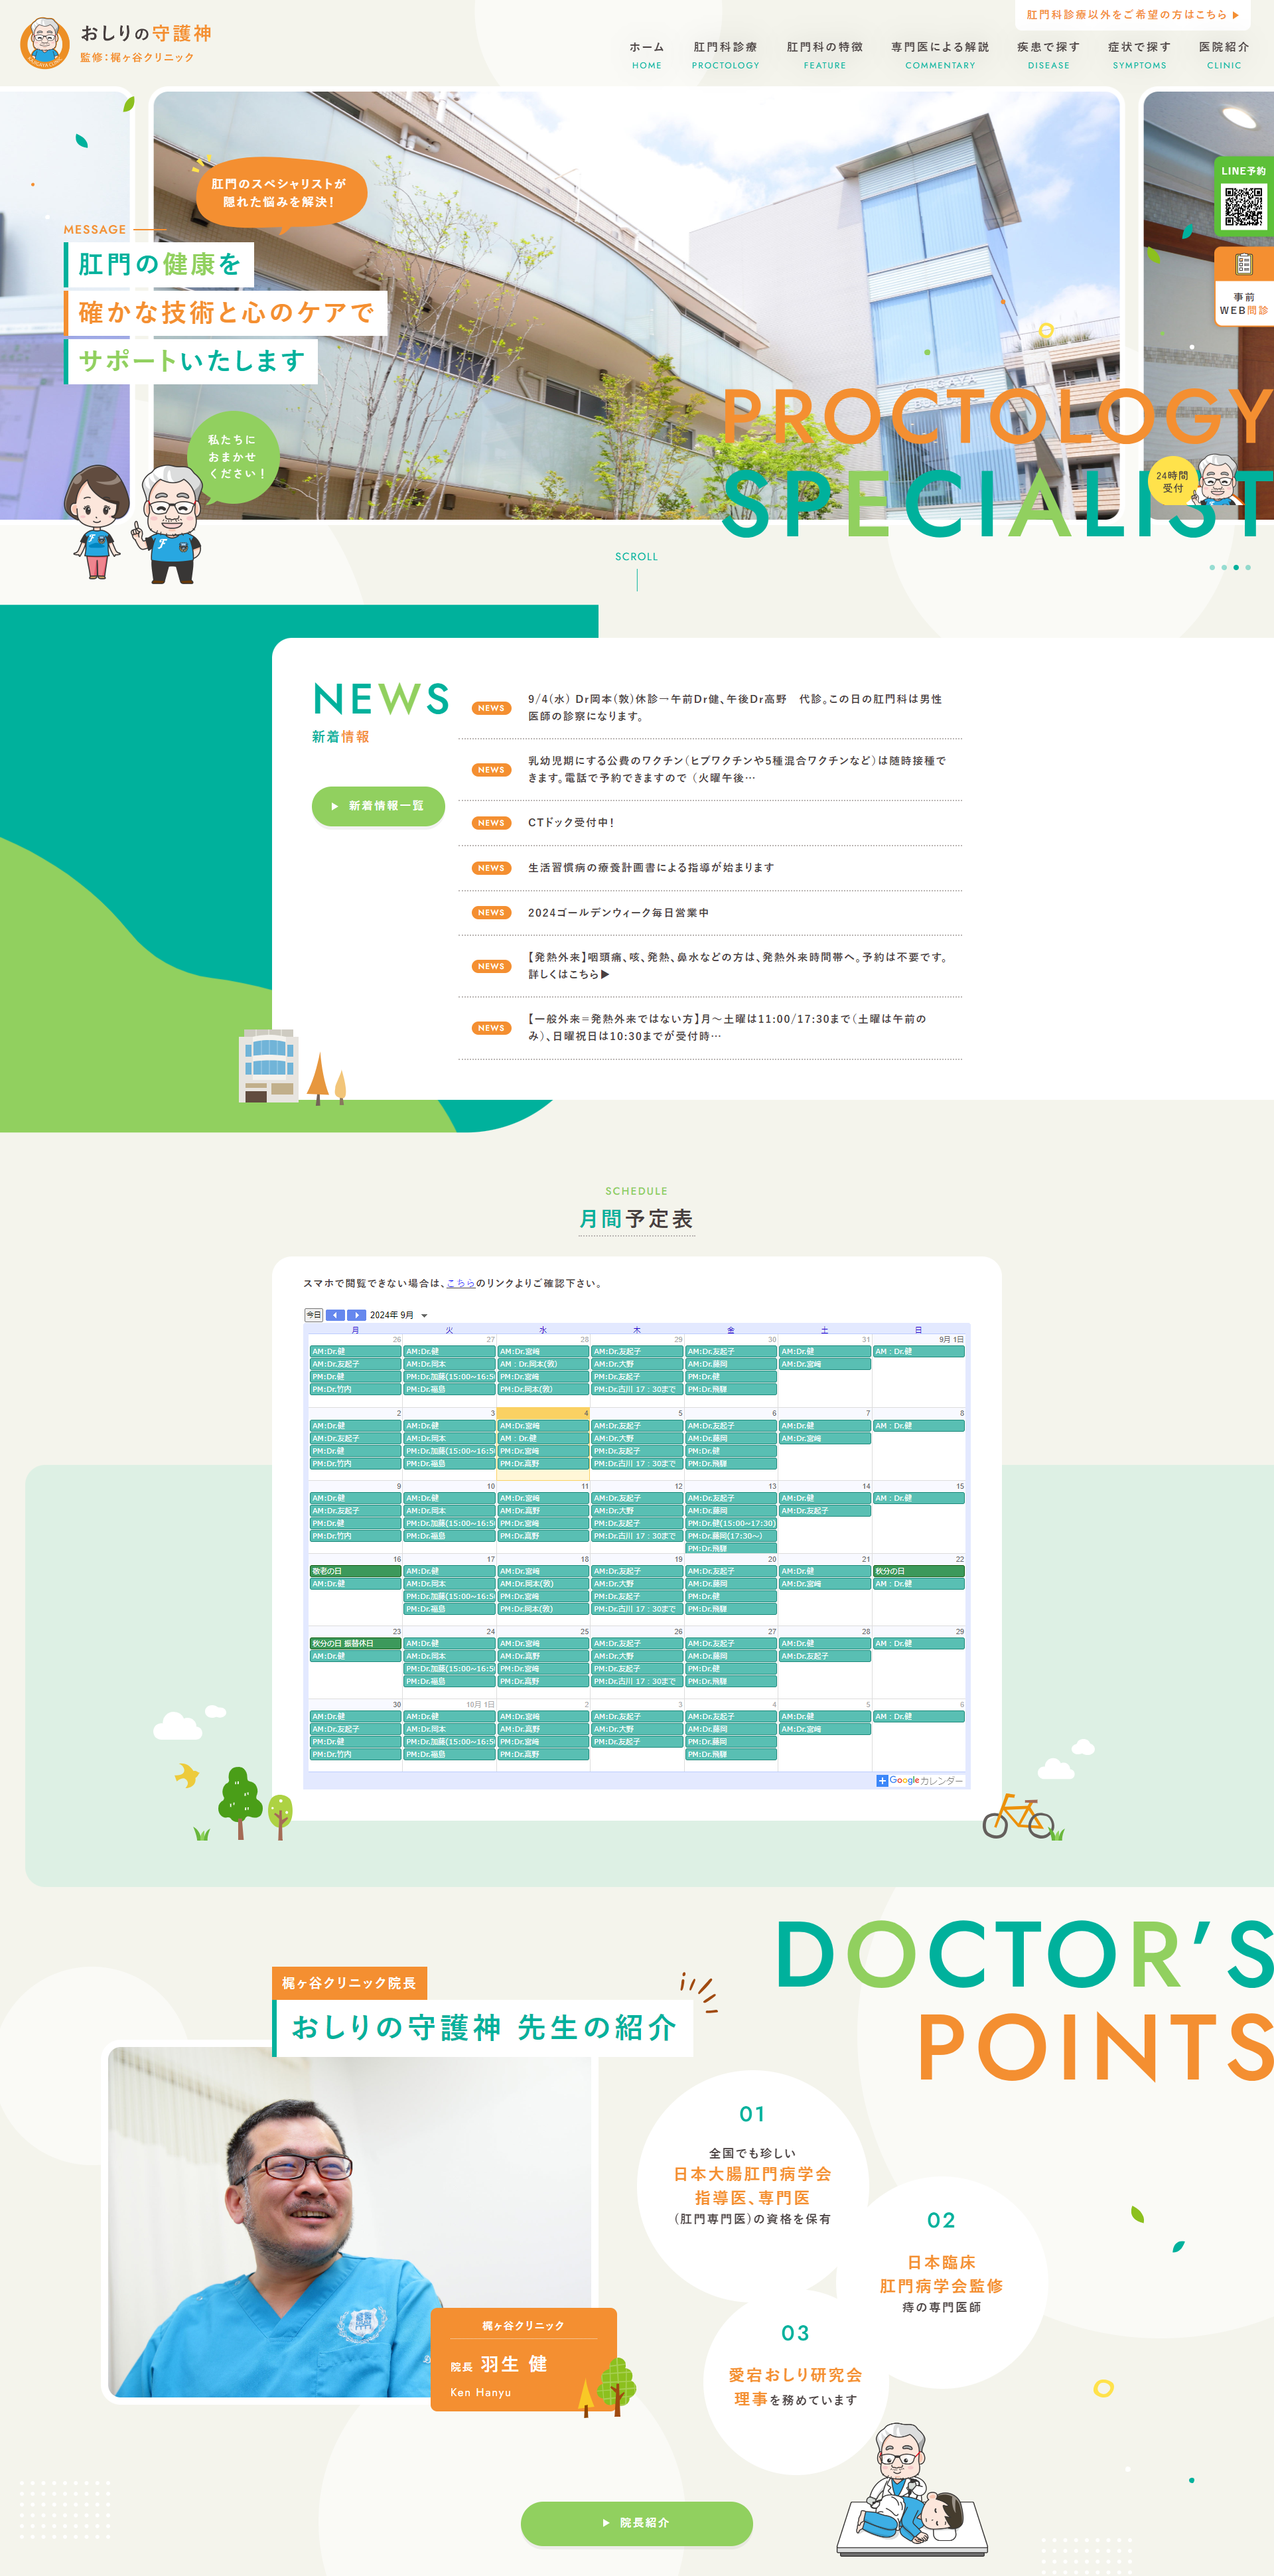Open 医院紹介 CLINIC menu item

(x=1224, y=55)
